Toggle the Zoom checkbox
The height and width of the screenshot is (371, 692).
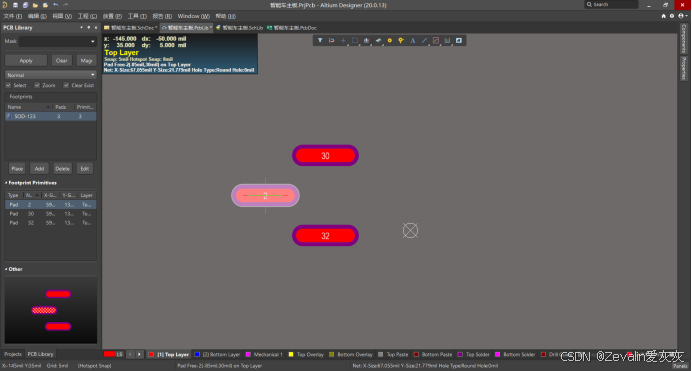37,85
